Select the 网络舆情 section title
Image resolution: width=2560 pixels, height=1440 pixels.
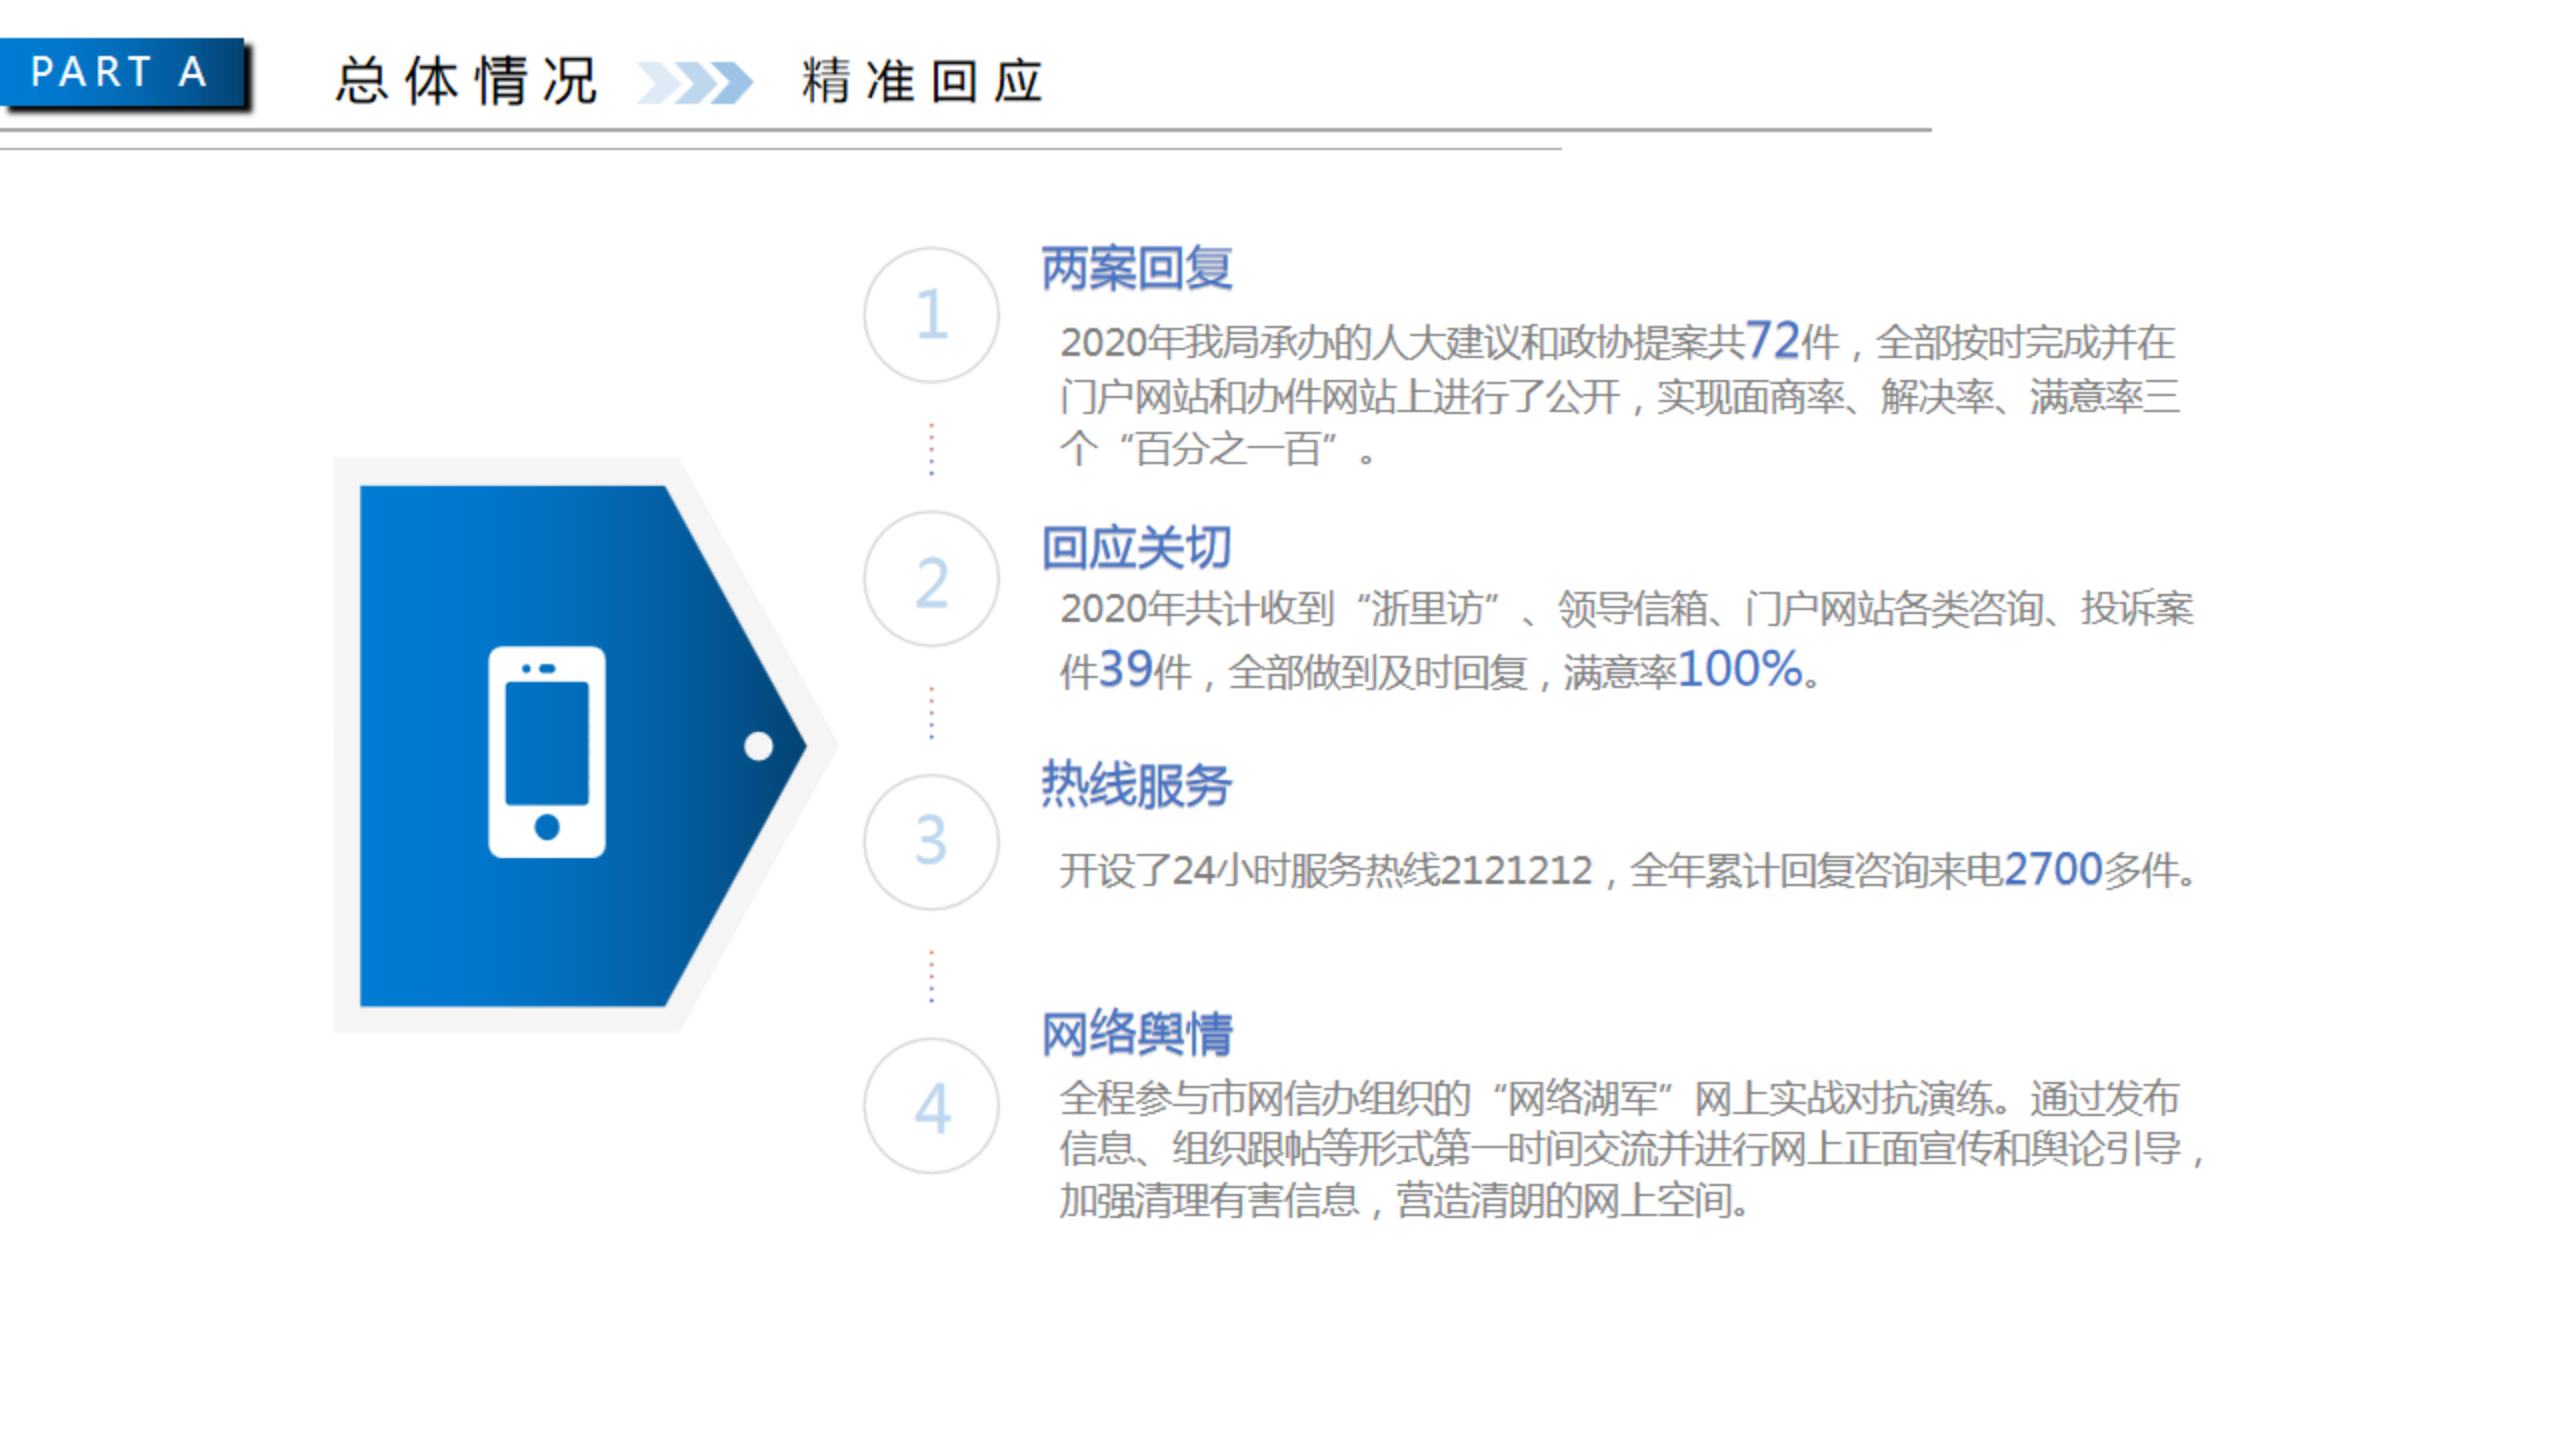click(1137, 1033)
